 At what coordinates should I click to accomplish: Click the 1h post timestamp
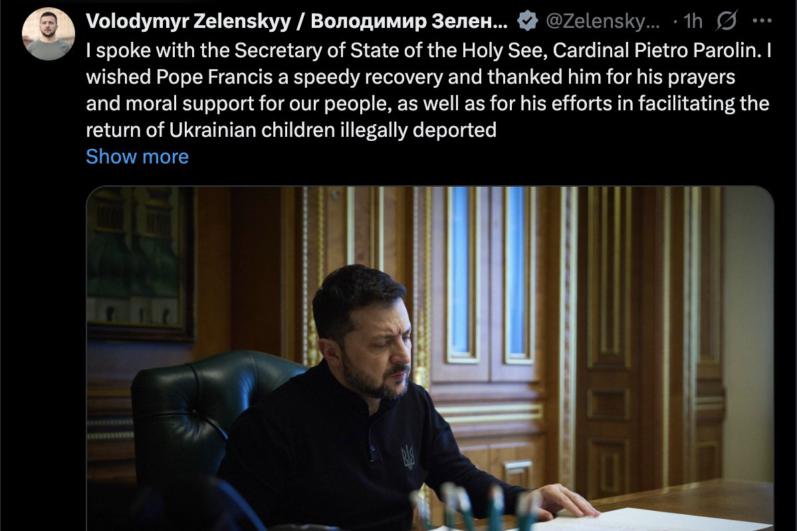[693, 21]
